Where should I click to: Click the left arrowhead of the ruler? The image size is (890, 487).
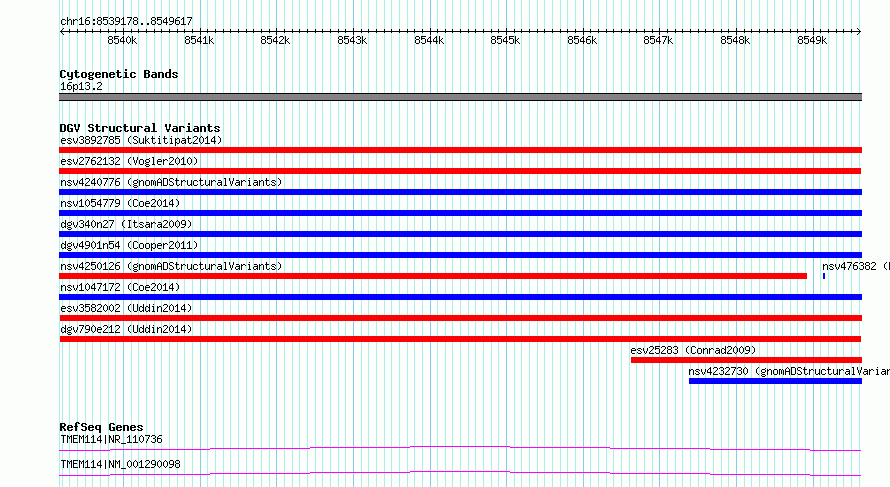(x=62, y=31)
